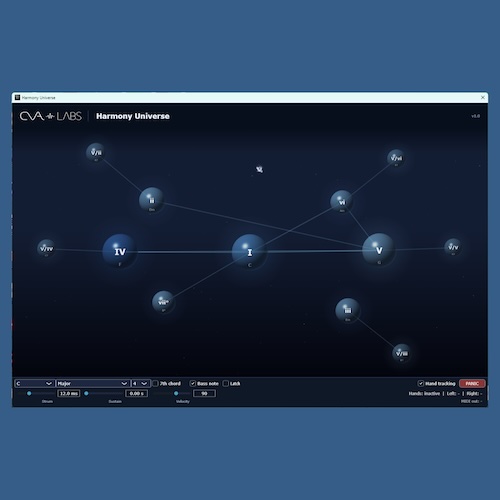Click the strum value field 12.0 ms
The height and width of the screenshot is (500, 500).
point(69,393)
